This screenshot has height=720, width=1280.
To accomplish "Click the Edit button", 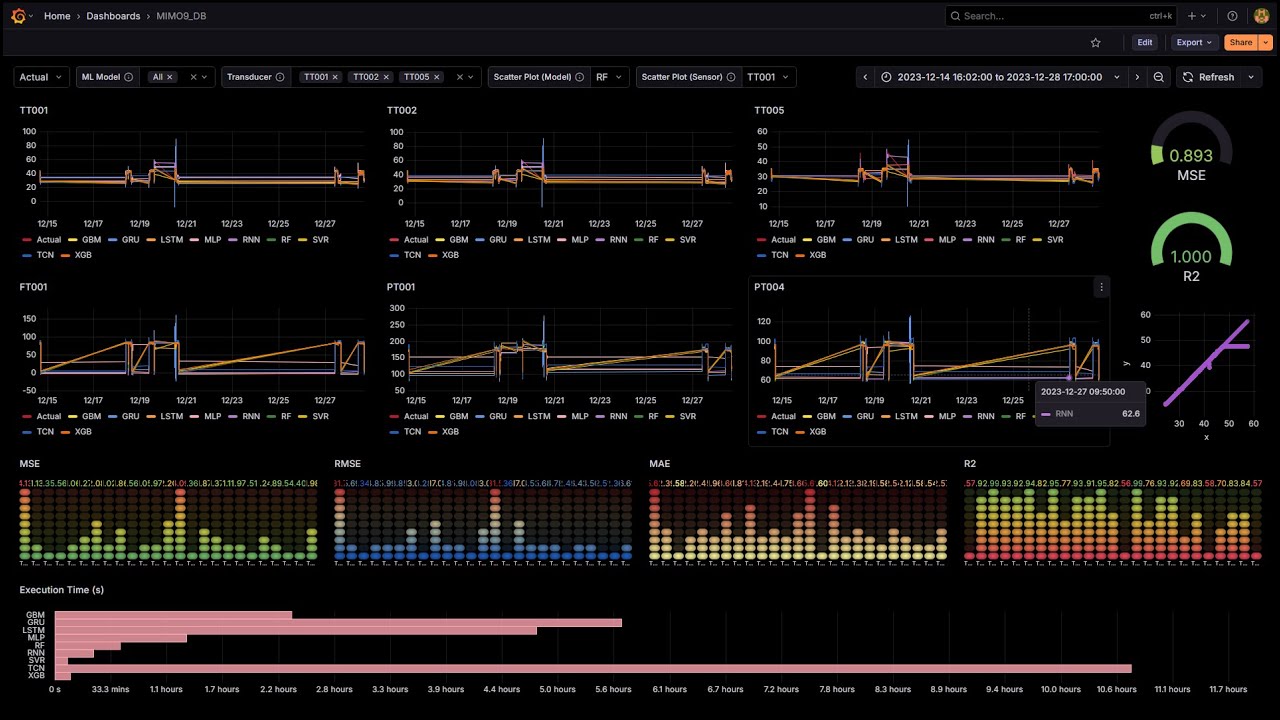I will click(x=1145, y=43).
